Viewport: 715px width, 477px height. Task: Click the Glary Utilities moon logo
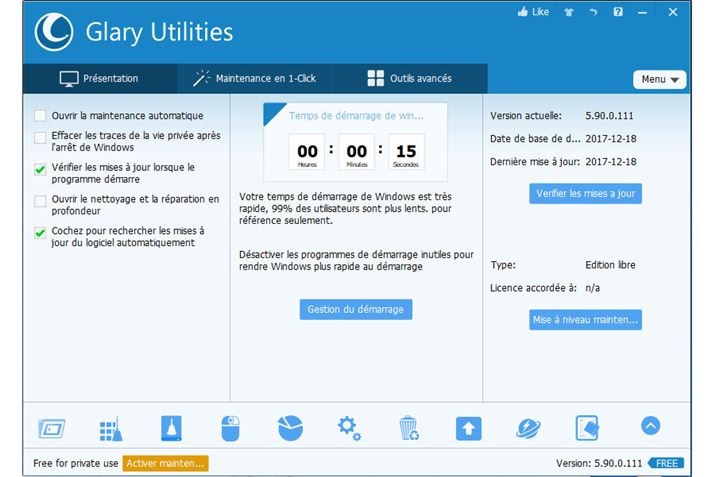[x=54, y=32]
